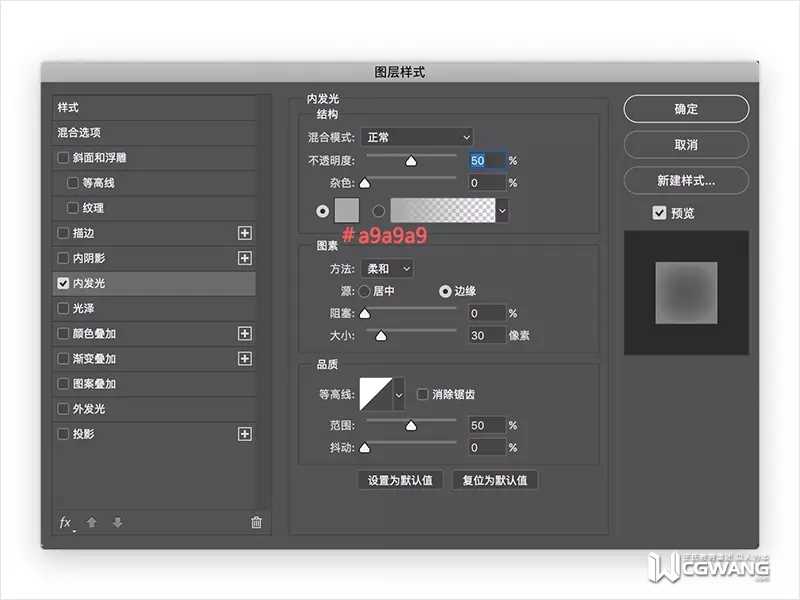Move effect down with arrow icon
The image size is (800, 600).
[117, 522]
